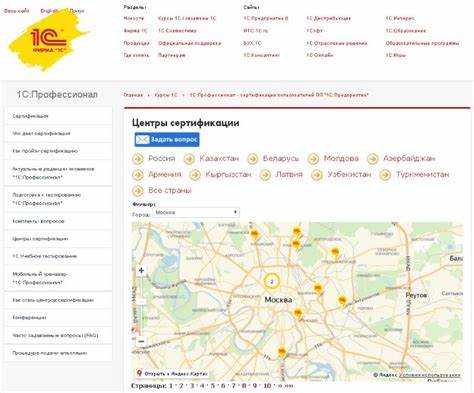
Task: Open Процедура подачи апелляции sidebar item
Action: pos(58,353)
